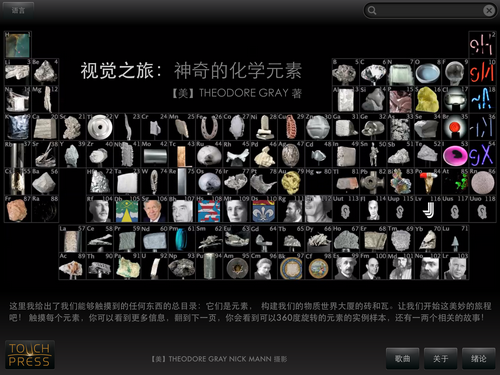
Task: Open the Fluorine tile (F 9)
Action: click(455, 72)
